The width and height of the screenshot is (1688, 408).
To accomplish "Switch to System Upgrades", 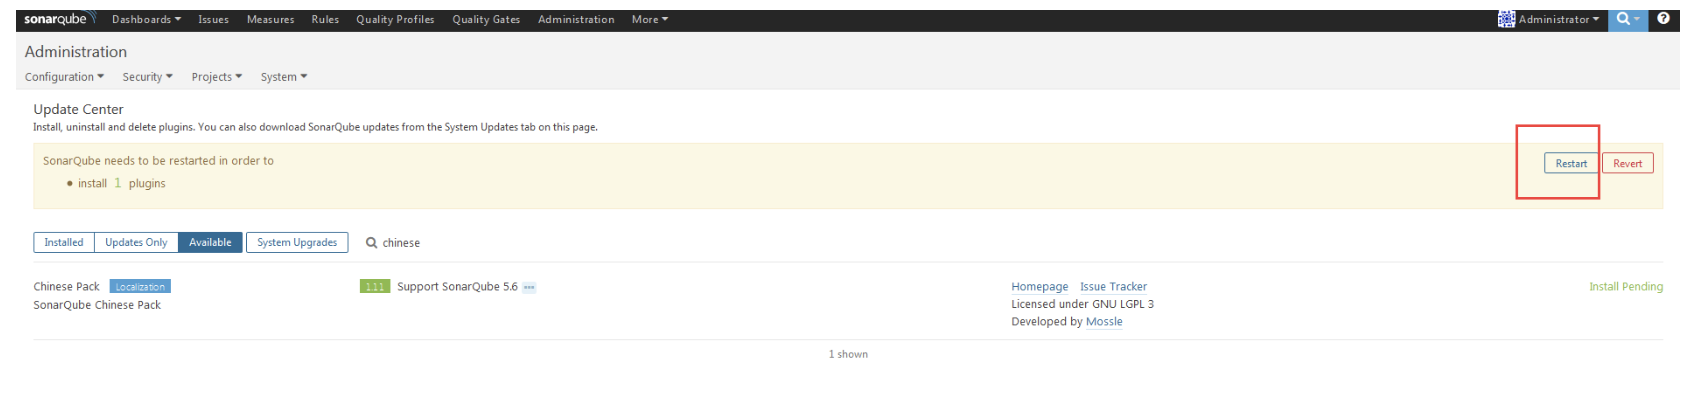I will pyautogui.click(x=297, y=242).
